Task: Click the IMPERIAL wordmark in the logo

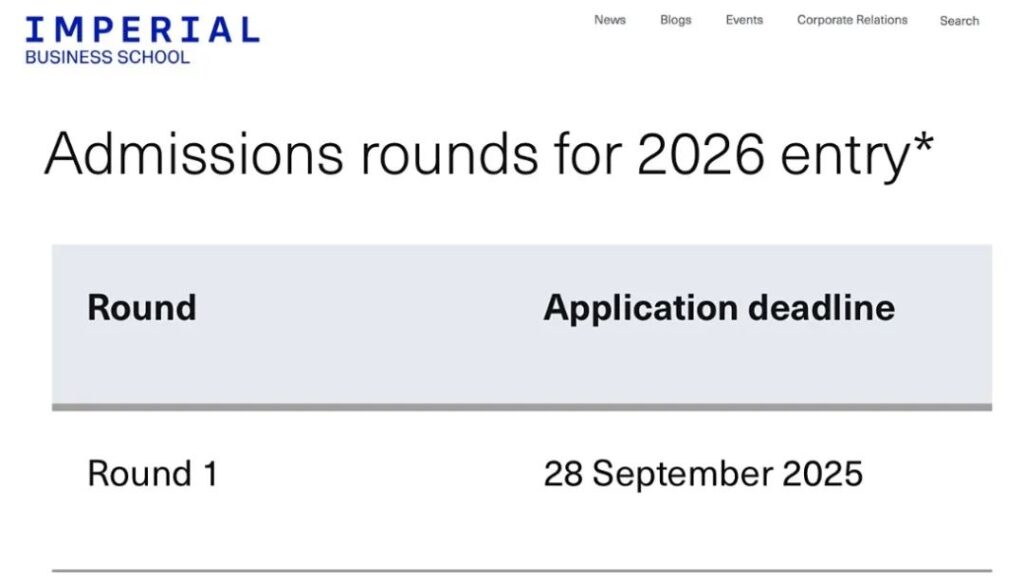Action: coord(142,29)
